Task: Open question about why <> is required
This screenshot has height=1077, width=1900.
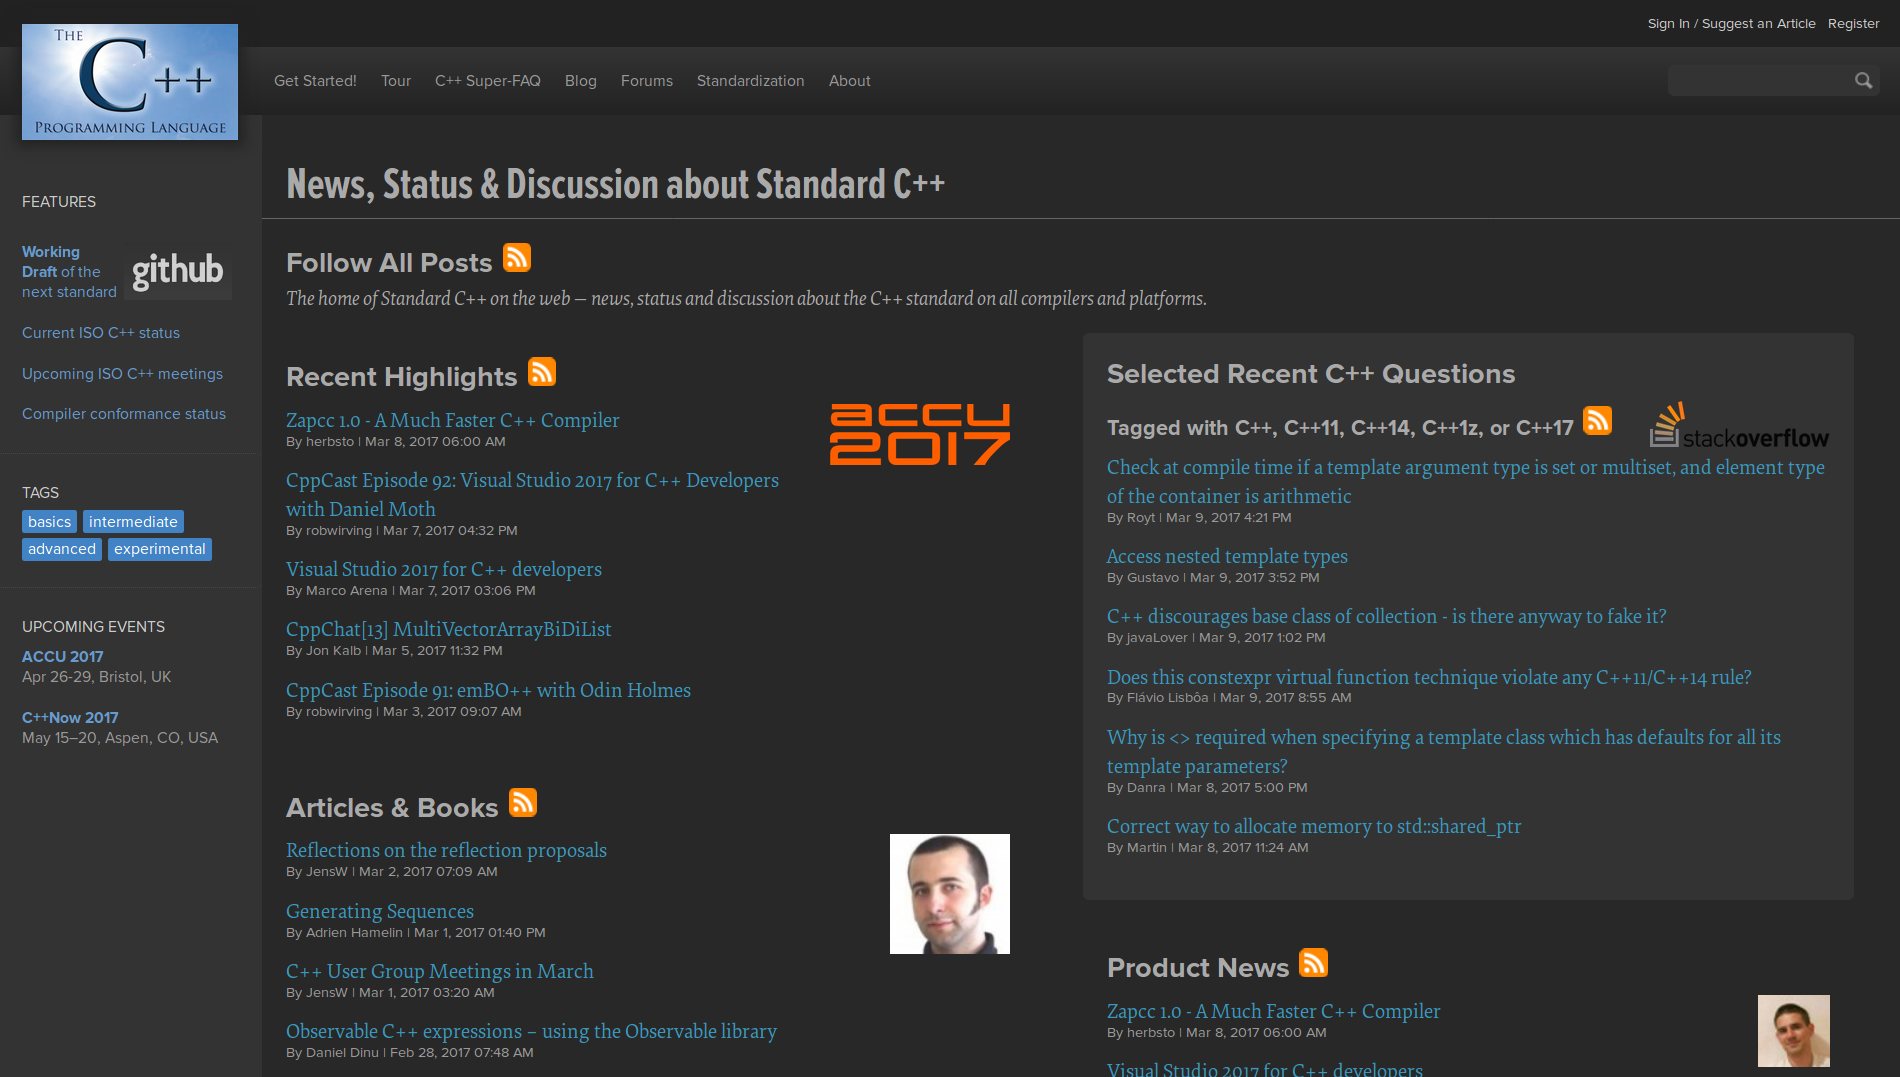Action: coord(1444,751)
